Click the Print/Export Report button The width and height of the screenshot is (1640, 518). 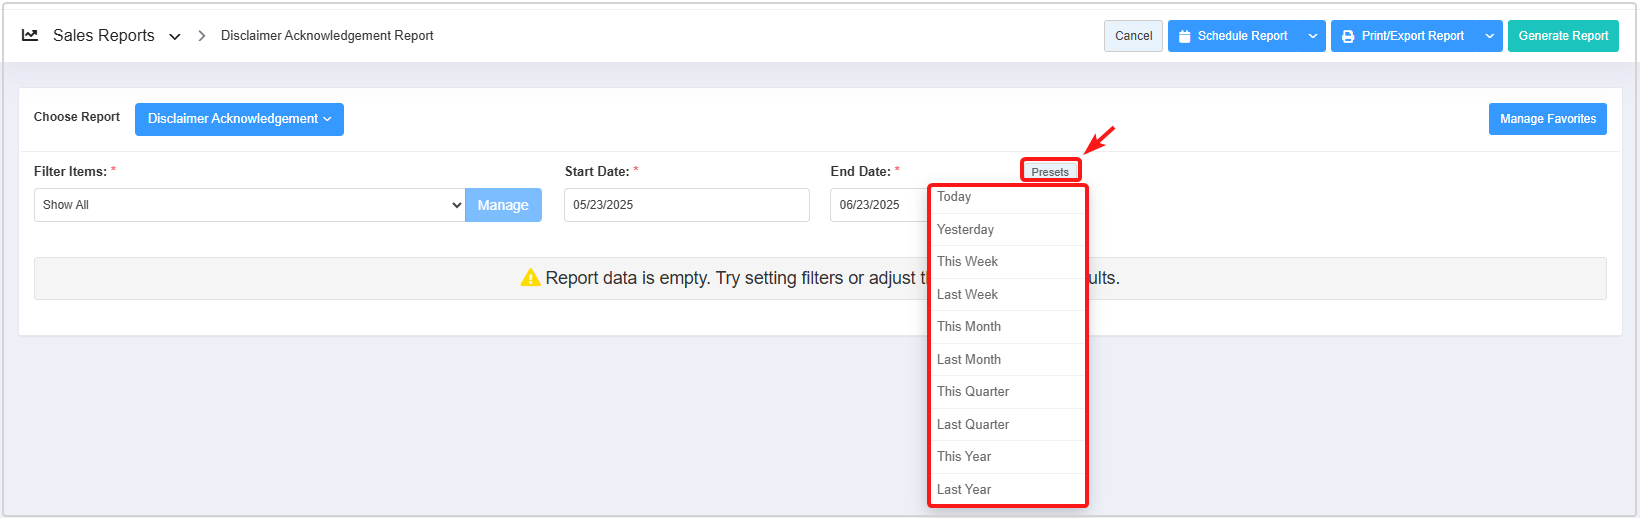tap(1404, 36)
